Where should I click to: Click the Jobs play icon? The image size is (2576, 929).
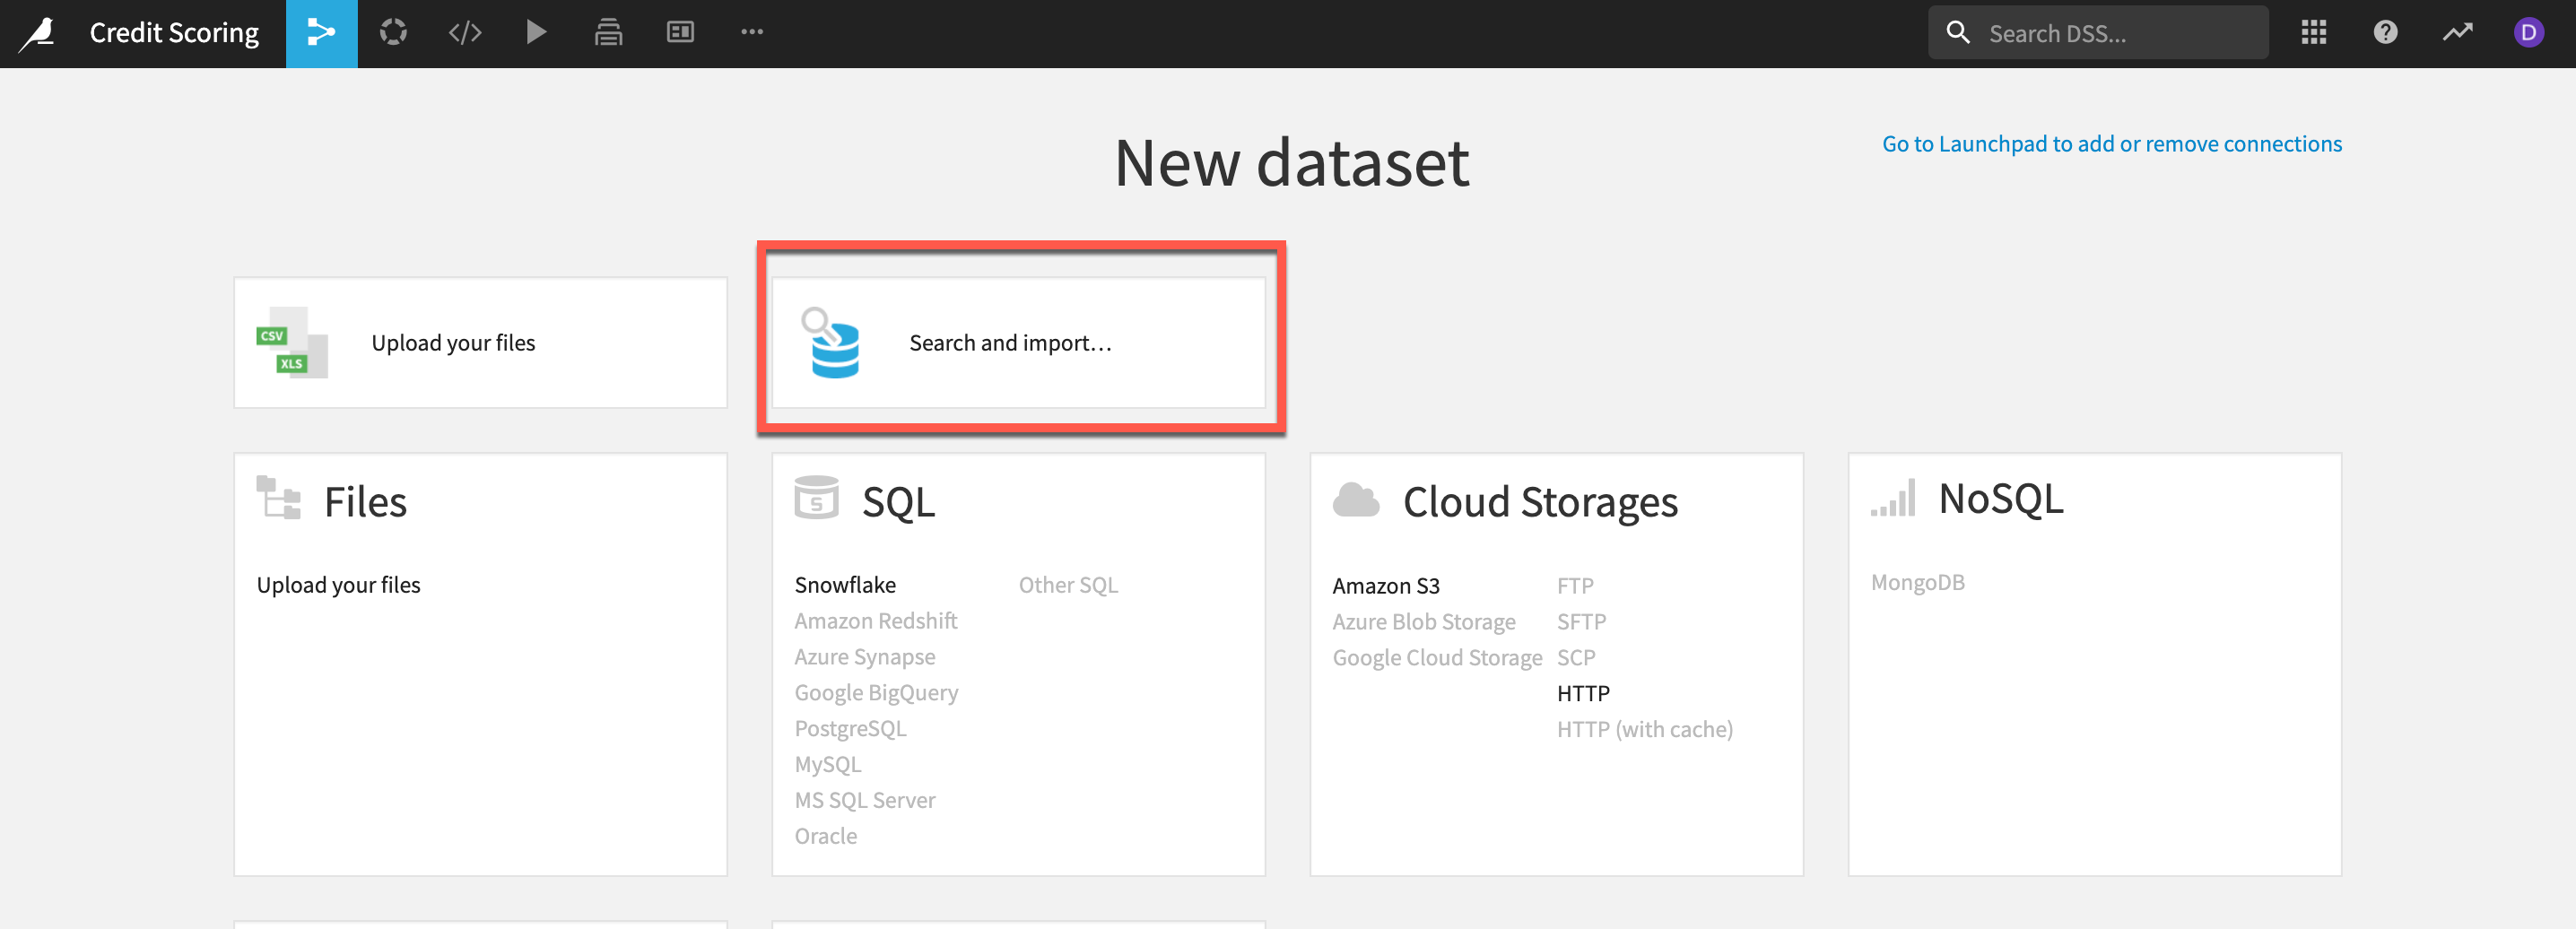[536, 33]
